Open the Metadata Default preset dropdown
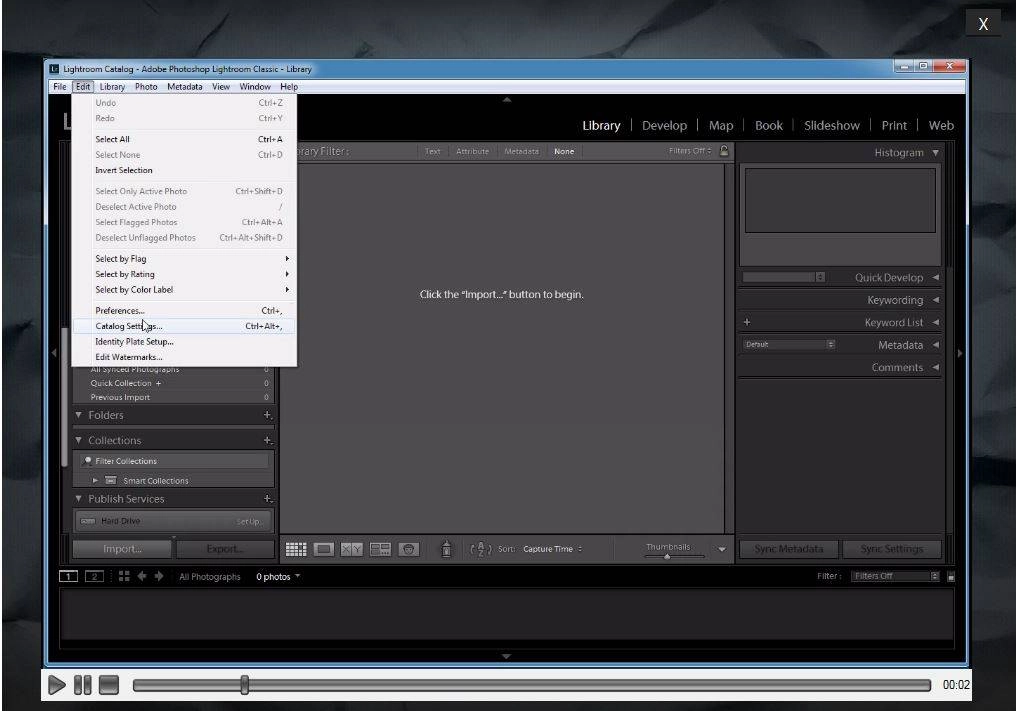Viewport: 1017px width, 711px height. click(x=789, y=344)
